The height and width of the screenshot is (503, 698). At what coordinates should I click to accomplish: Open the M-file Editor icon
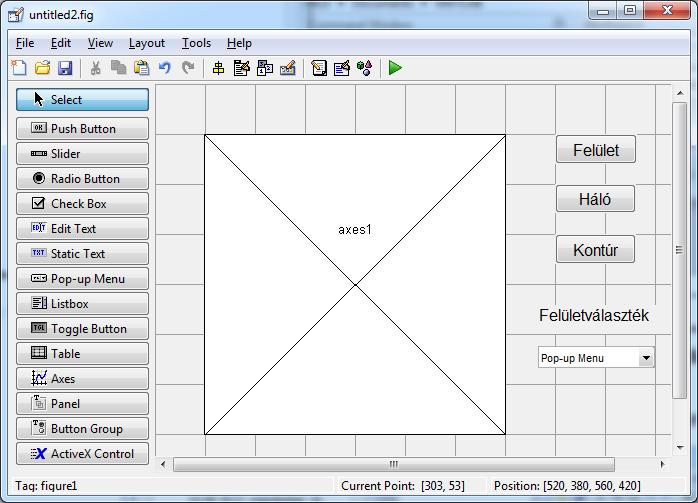click(x=319, y=68)
